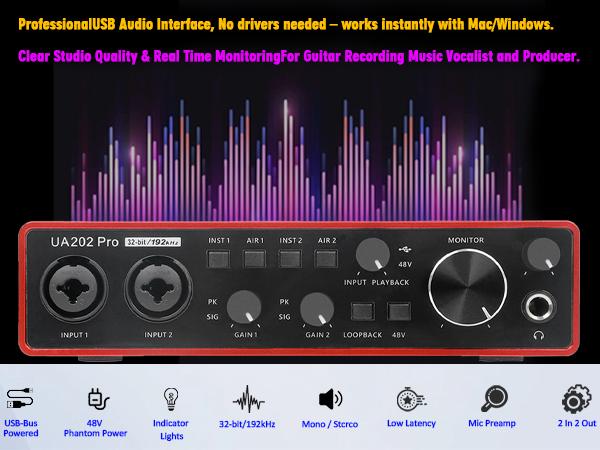Click the Mono / Stereo speaker icon
The width and height of the screenshot is (600, 450).
pyautogui.click(x=330, y=399)
